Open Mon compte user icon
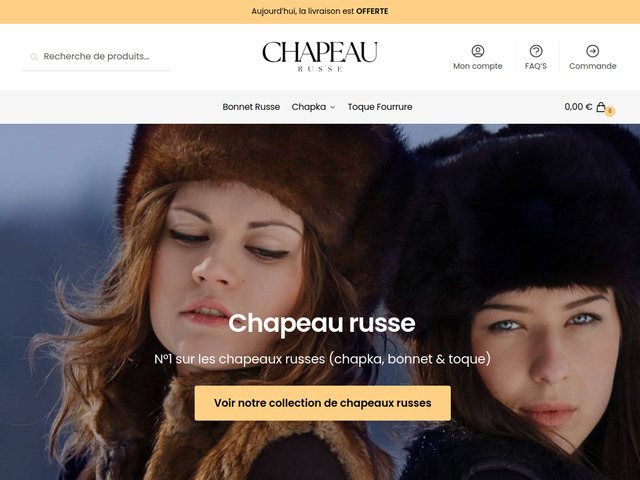Viewport: 640px width, 480px height. tap(478, 51)
